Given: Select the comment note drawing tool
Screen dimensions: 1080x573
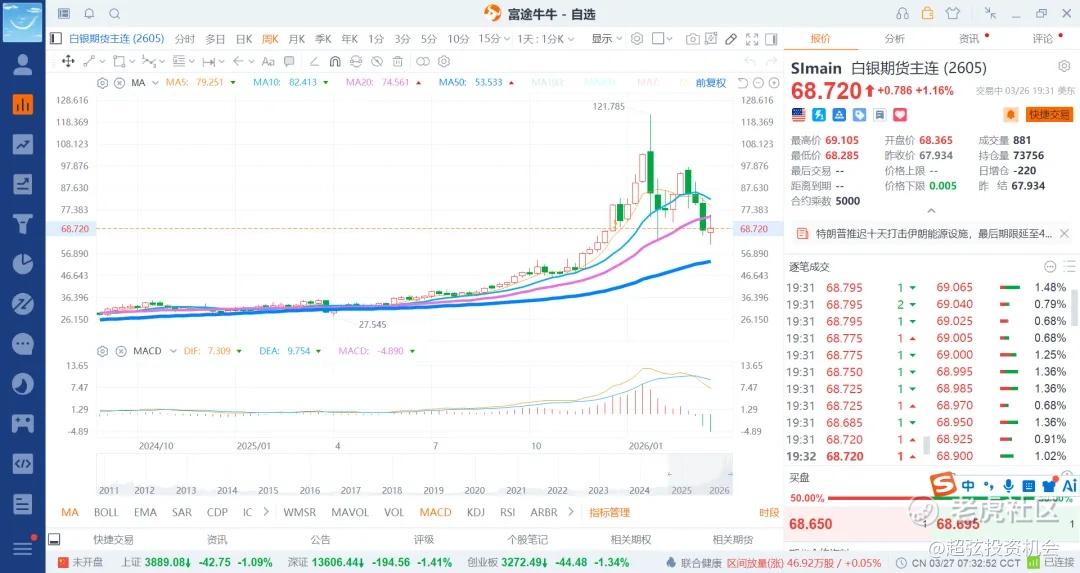Looking at the screenshot, I should (289, 61).
